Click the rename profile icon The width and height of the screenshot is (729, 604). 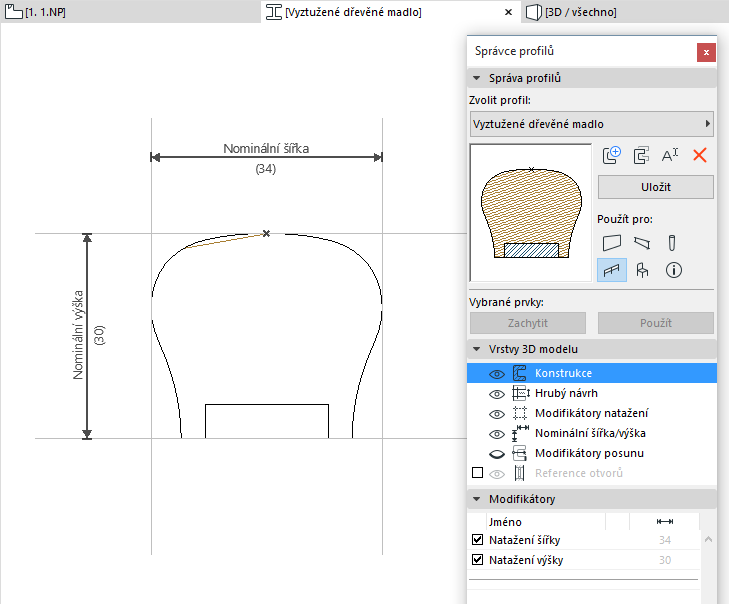[670, 155]
